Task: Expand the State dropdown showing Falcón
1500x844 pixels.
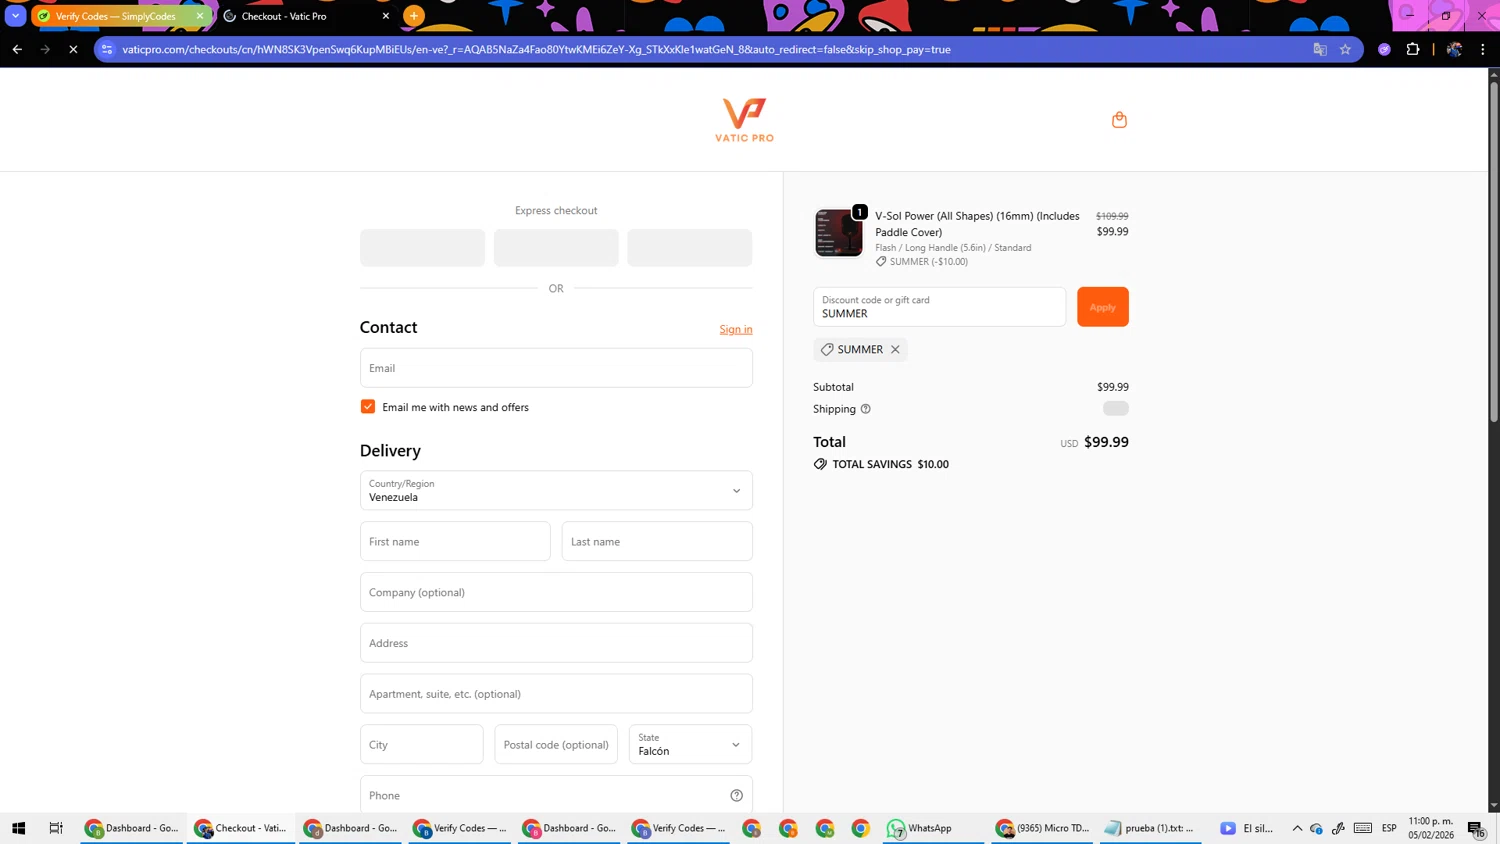Action: [690, 745]
